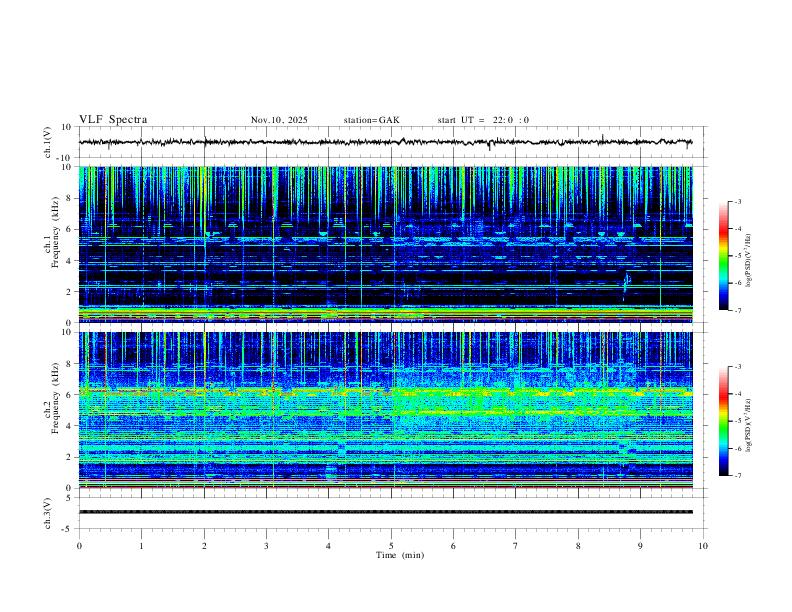Click the "station=GAK" header label
This screenshot has width=792, height=612.
point(371,120)
